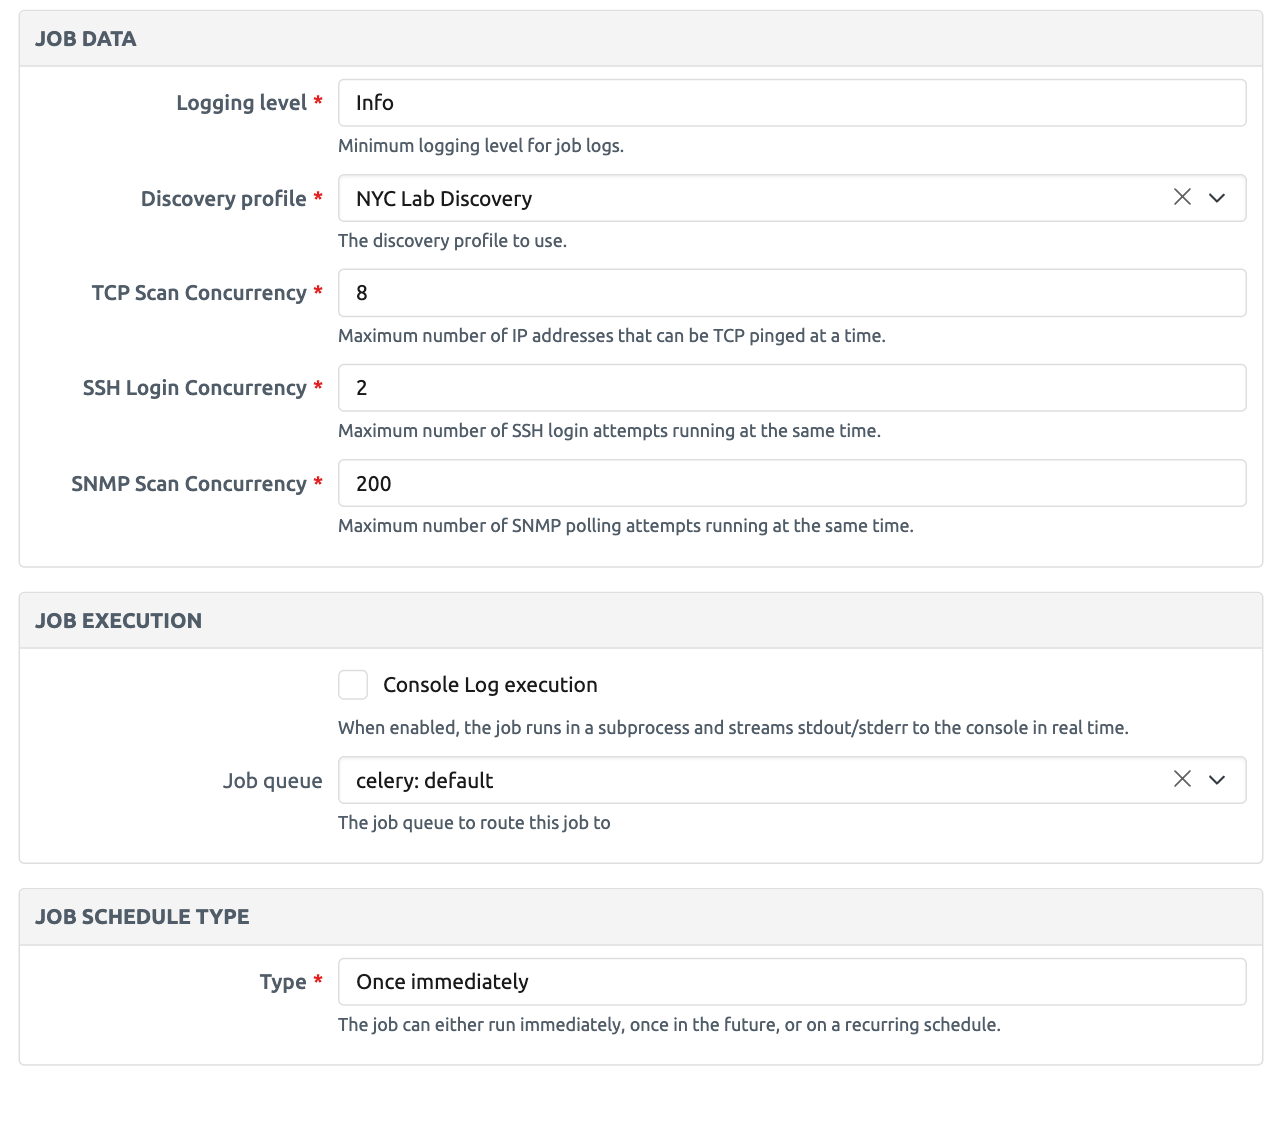The image size is (1280, 1126).
Task: Click the SNMP Scan Concurrency label
Action: [189, 484]
